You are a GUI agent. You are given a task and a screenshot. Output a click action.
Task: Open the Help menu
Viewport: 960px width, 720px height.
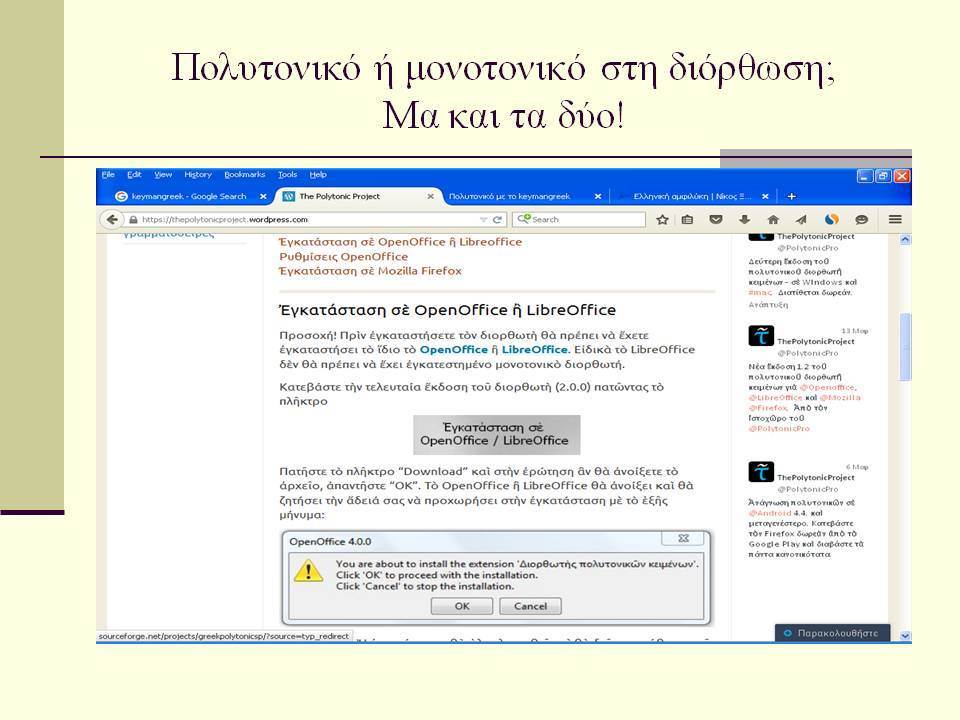point(318,174)
